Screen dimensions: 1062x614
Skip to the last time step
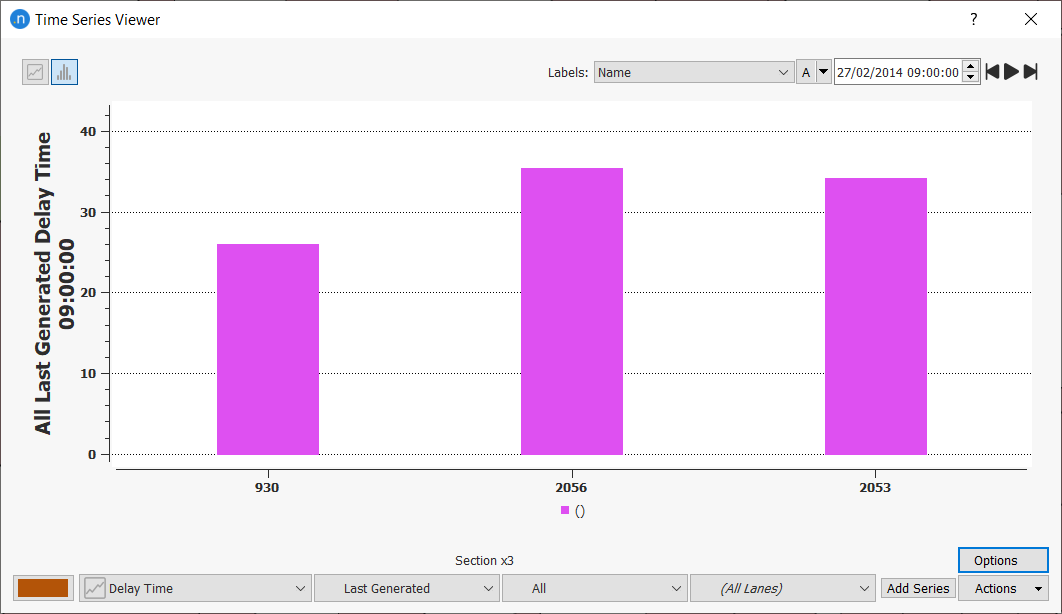[1030, 72]
